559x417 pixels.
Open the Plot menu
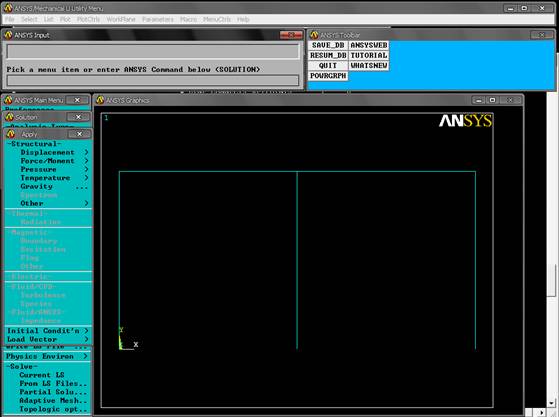coord(65,19)
